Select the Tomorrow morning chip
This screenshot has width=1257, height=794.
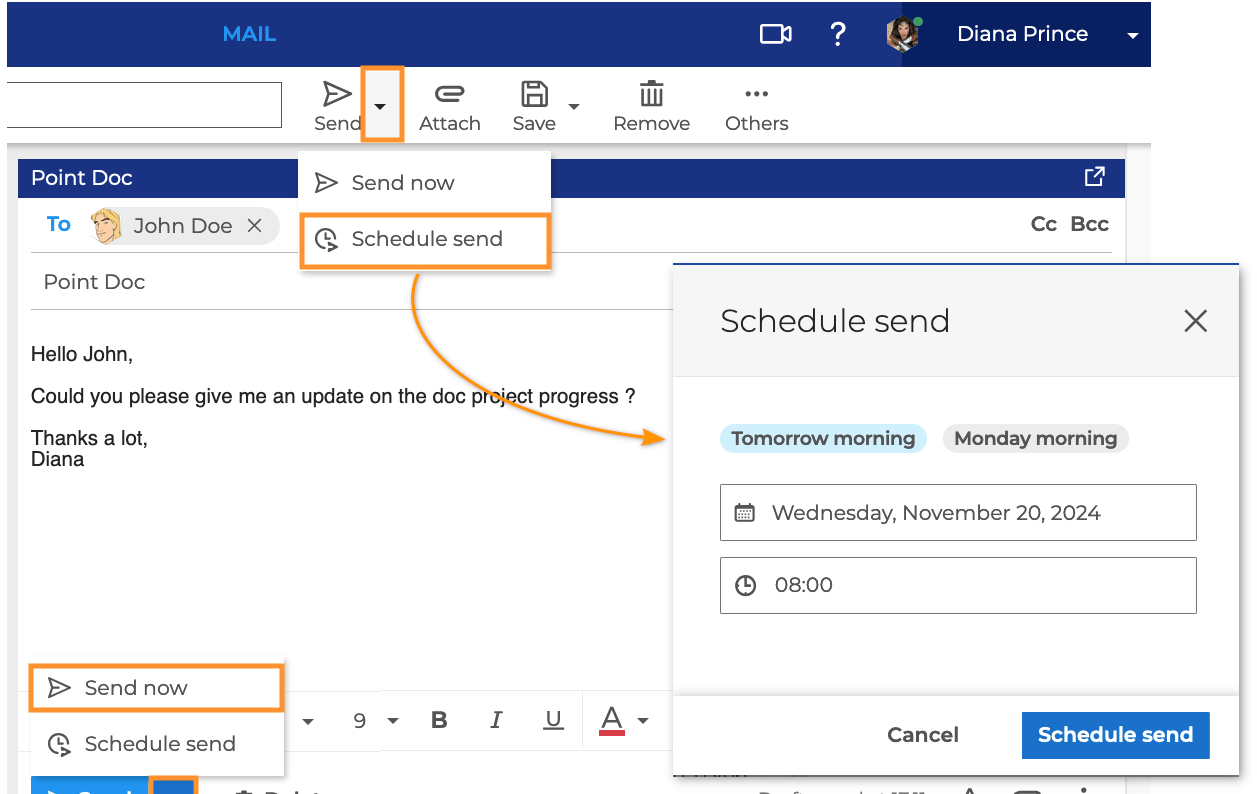coord(823,439)
